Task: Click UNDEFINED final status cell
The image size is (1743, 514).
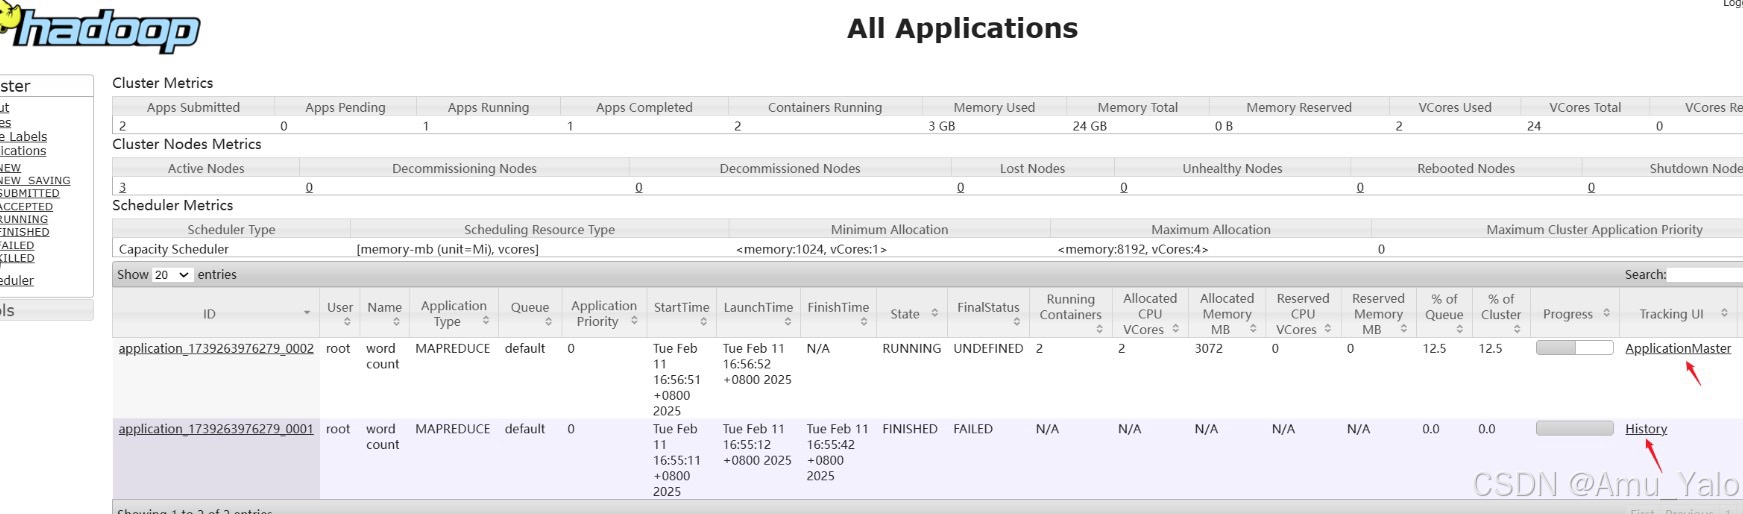Action: [x=988, y=348]
